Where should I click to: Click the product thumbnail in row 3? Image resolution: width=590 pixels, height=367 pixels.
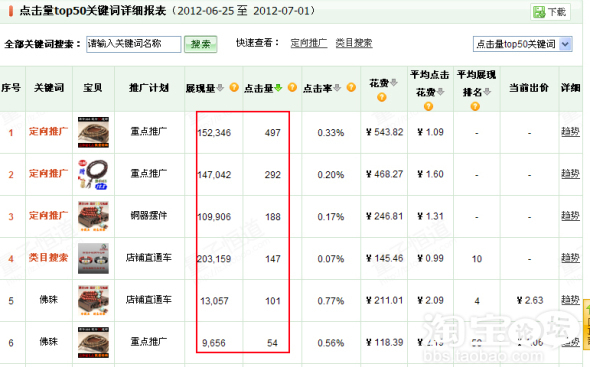tap(93, 216)
